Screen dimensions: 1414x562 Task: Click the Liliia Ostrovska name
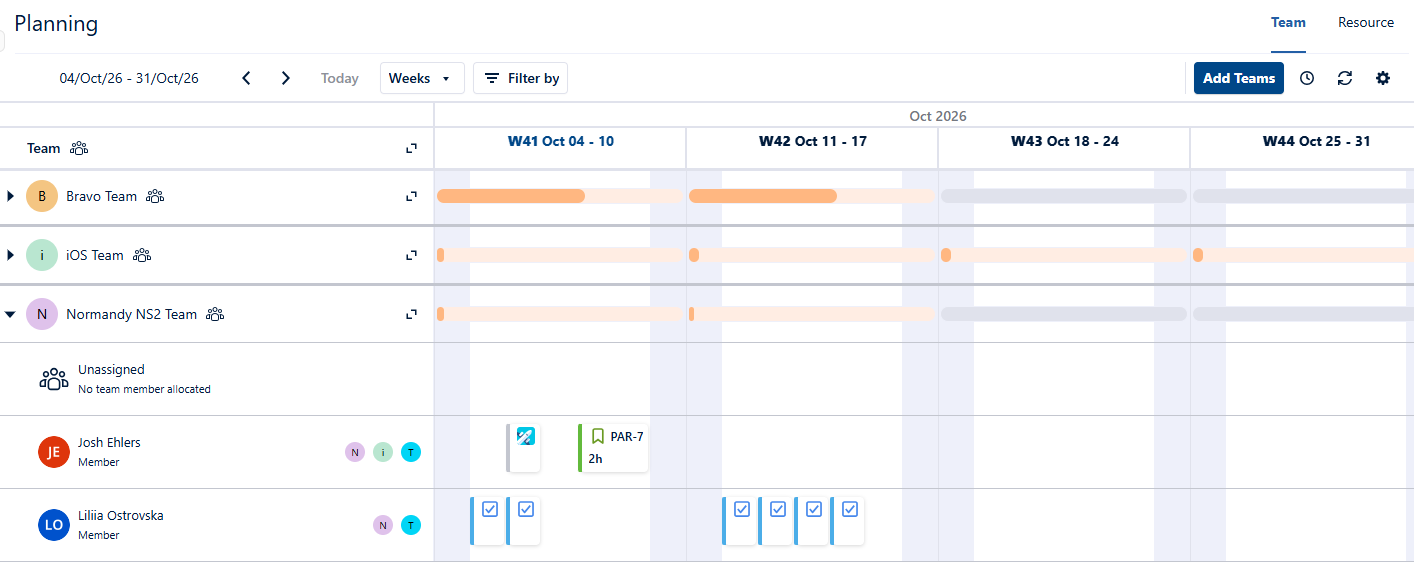point(121,516)
